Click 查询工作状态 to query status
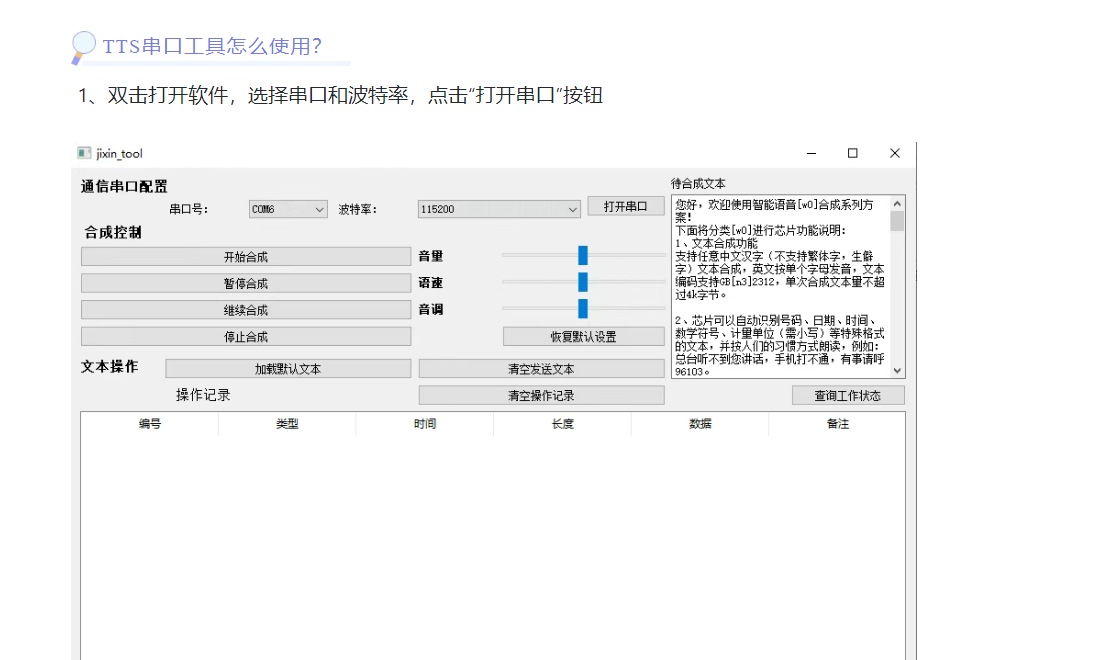The height and width of the screenshot is (660, 1116). 851,395
